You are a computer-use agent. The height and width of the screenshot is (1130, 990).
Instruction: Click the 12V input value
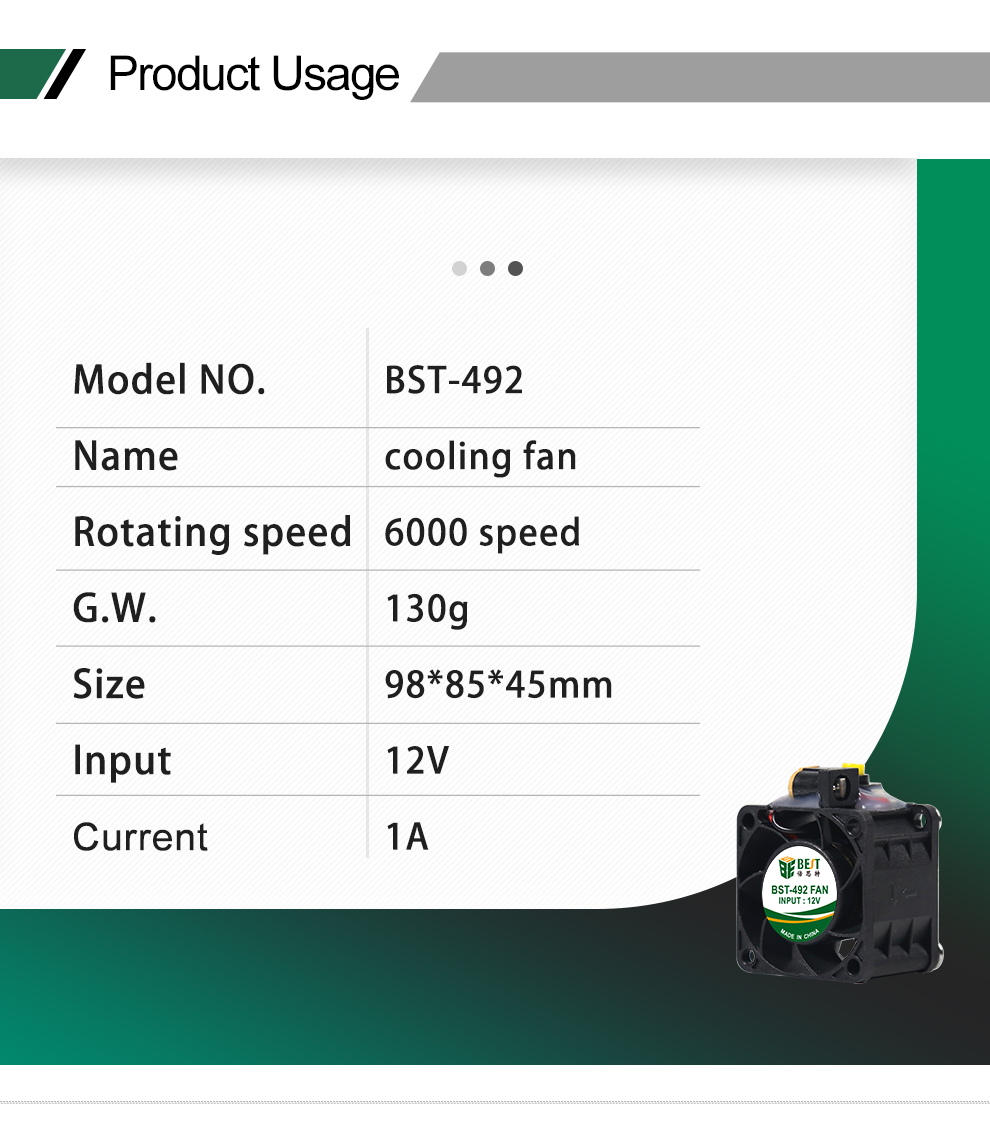coord(417,760)
